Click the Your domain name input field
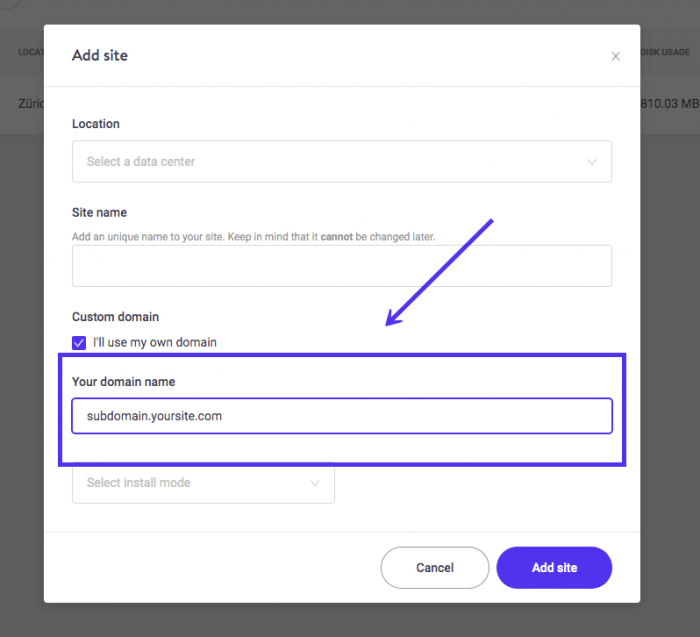The image size is (700, 637). (341, 416)
